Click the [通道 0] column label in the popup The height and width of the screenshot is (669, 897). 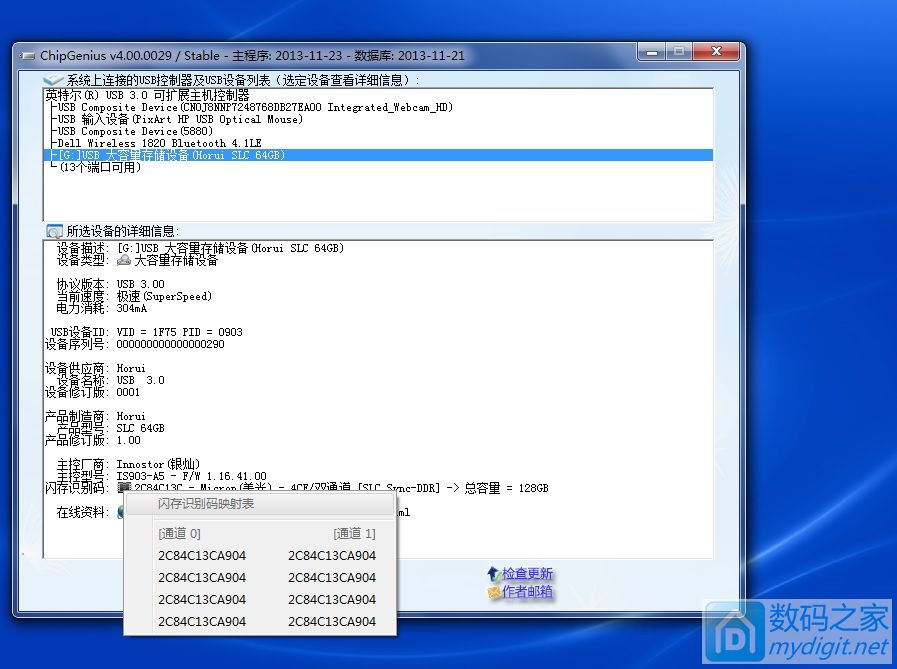(x=179, y=533)
